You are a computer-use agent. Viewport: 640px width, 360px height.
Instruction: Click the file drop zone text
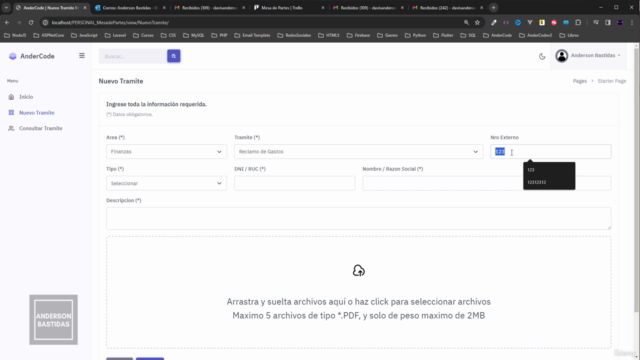(359, 309)
